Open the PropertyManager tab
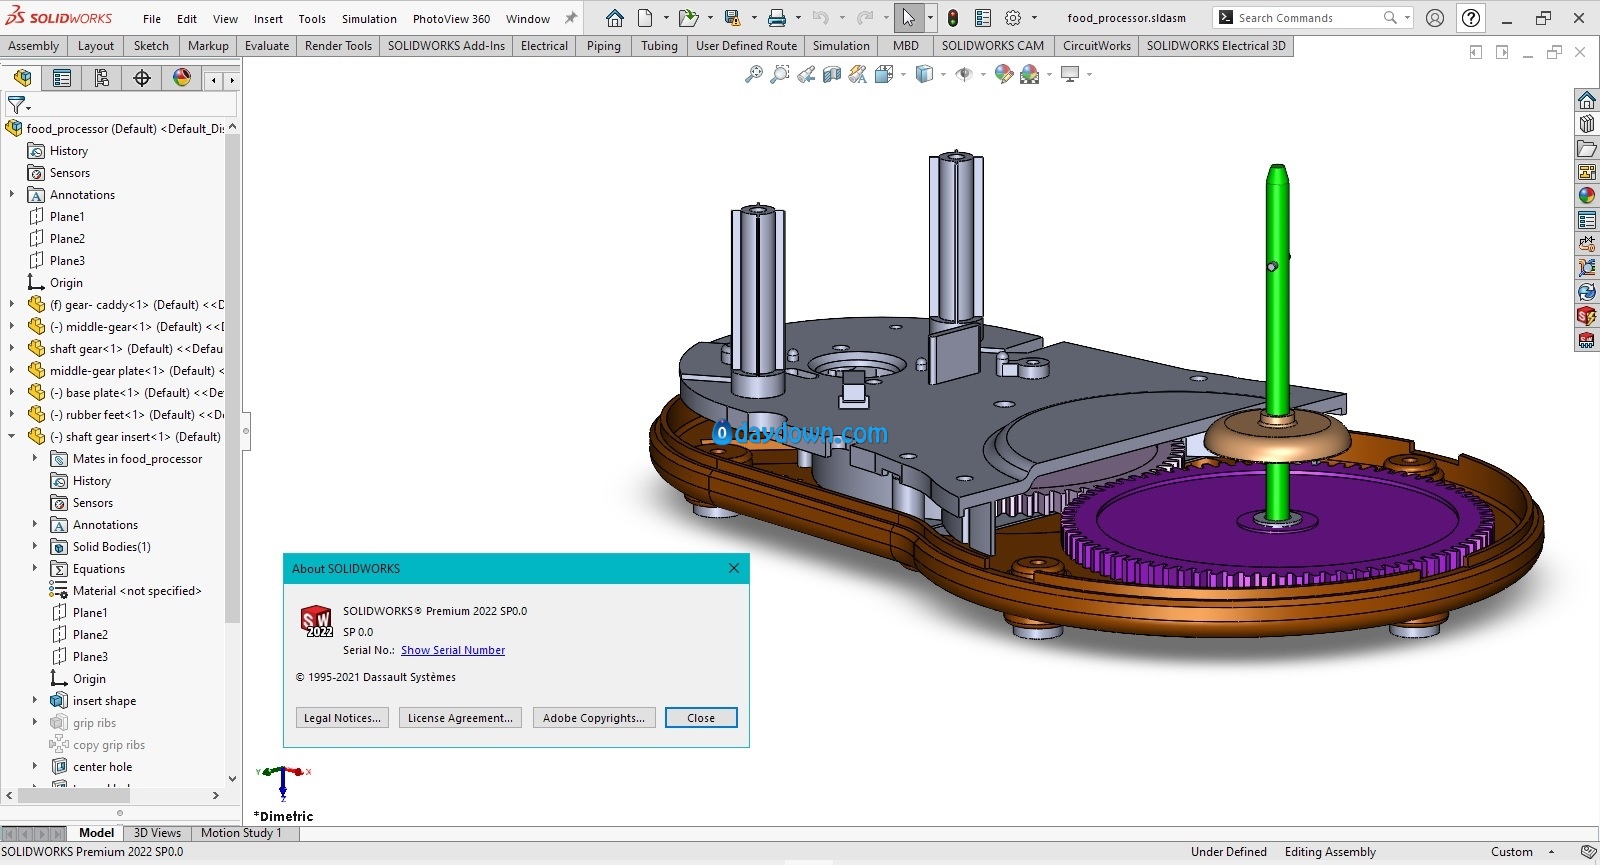1600x865 pixels. 62,78
